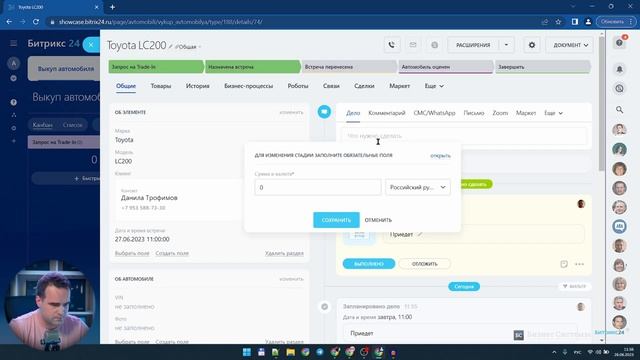Select the Завершить stage
This screenshot has width=640, height=360.
click(x=542, y=67)
